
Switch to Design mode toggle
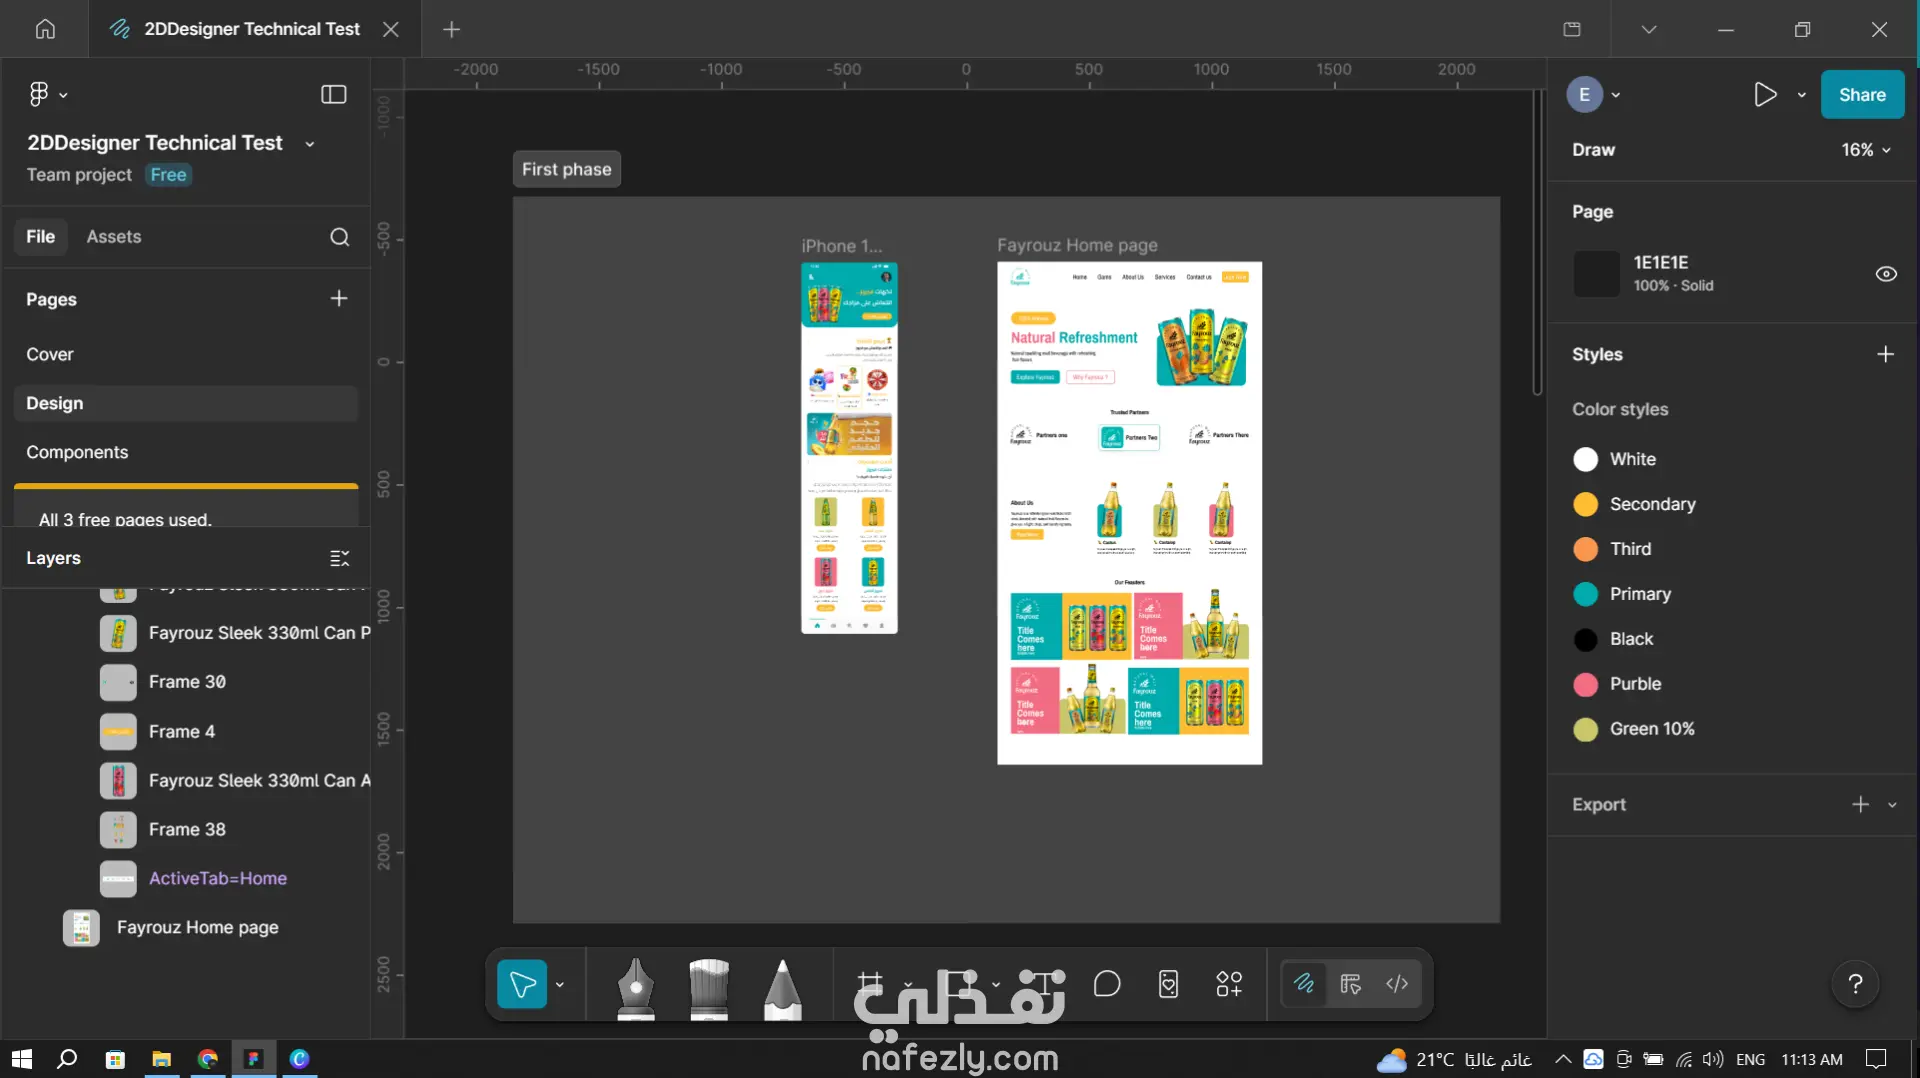click(1350, 984)
